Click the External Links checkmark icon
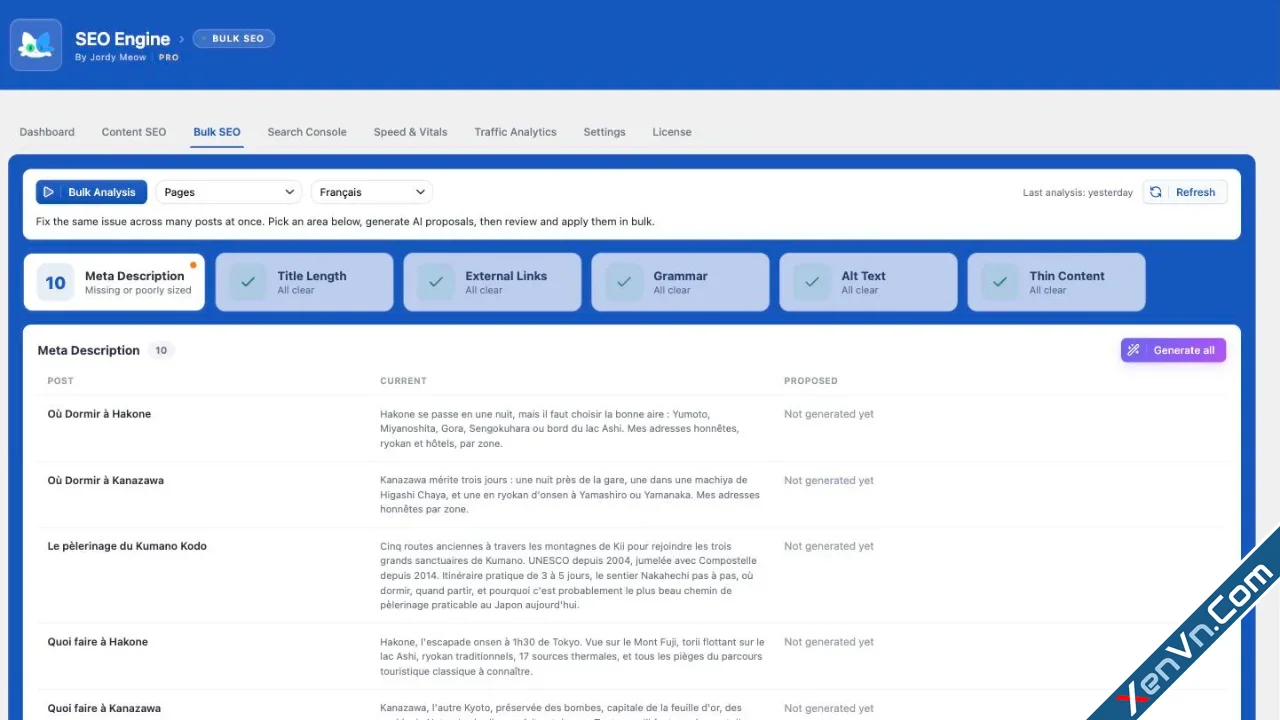 point(435,282)
